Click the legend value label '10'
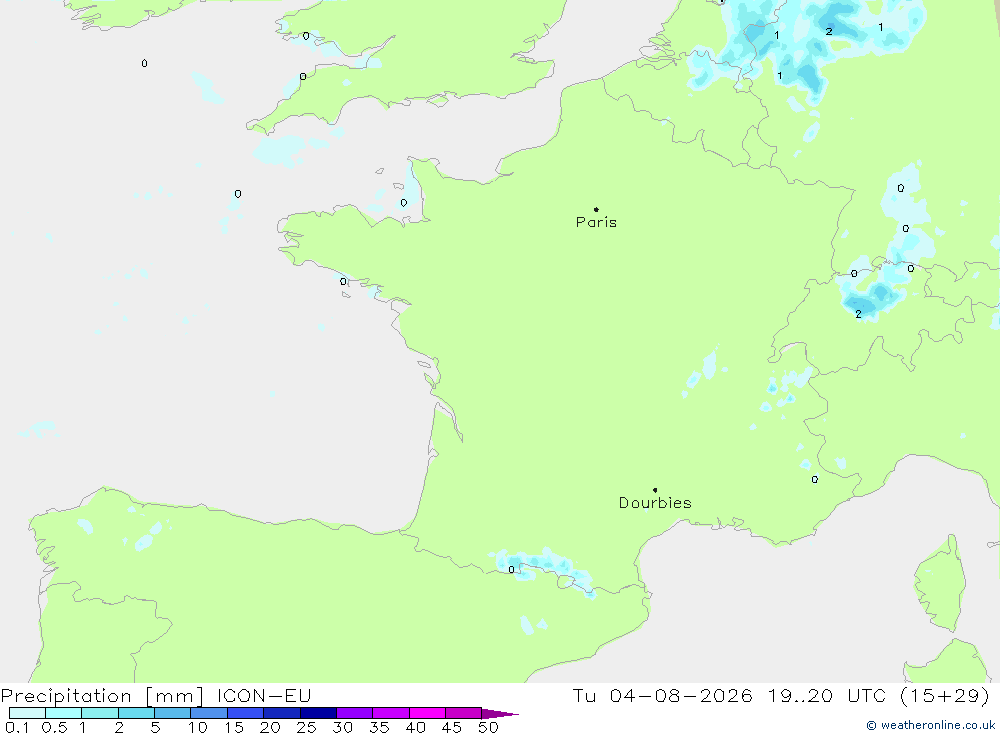1000x733 pixels. (x=198, y=727)
